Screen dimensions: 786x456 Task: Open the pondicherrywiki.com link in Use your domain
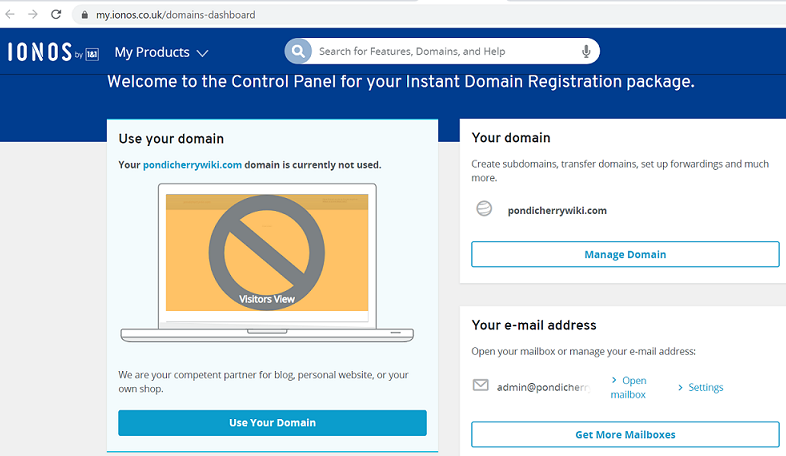[192, 165]
